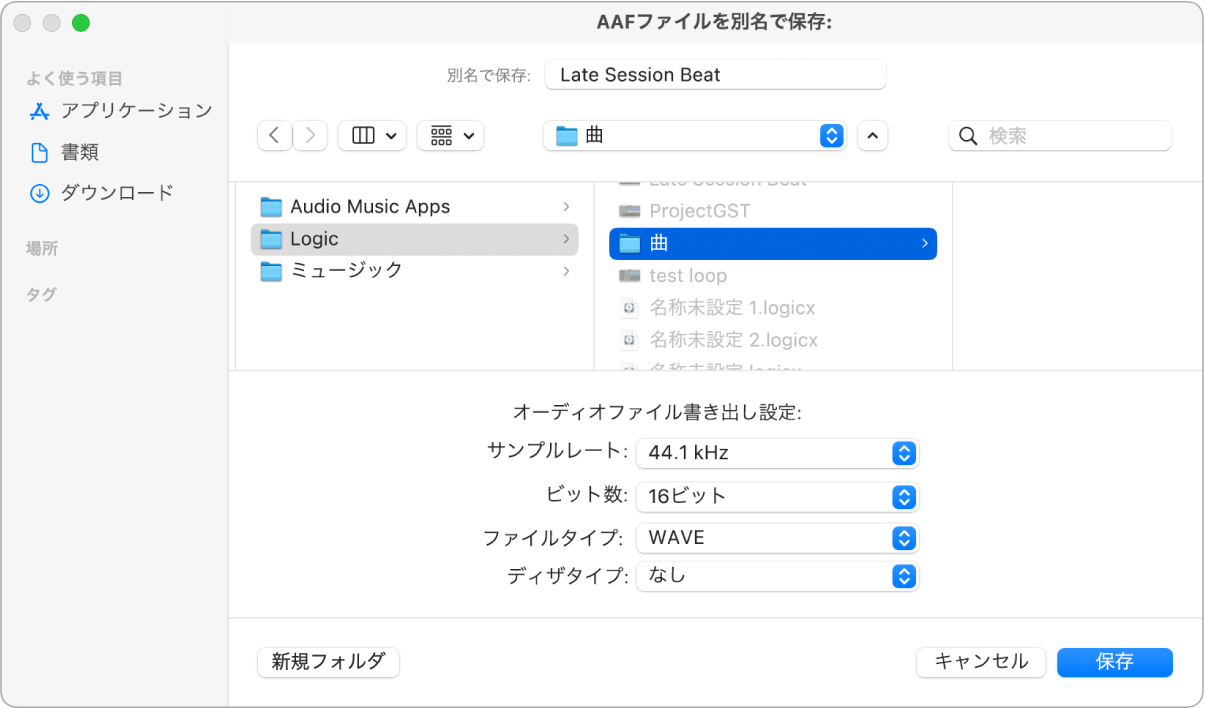Screen dimensions: 1205x708
Task: Open the ビット数 dropdown showing 16ビット
Action: [x=902, y=497]
